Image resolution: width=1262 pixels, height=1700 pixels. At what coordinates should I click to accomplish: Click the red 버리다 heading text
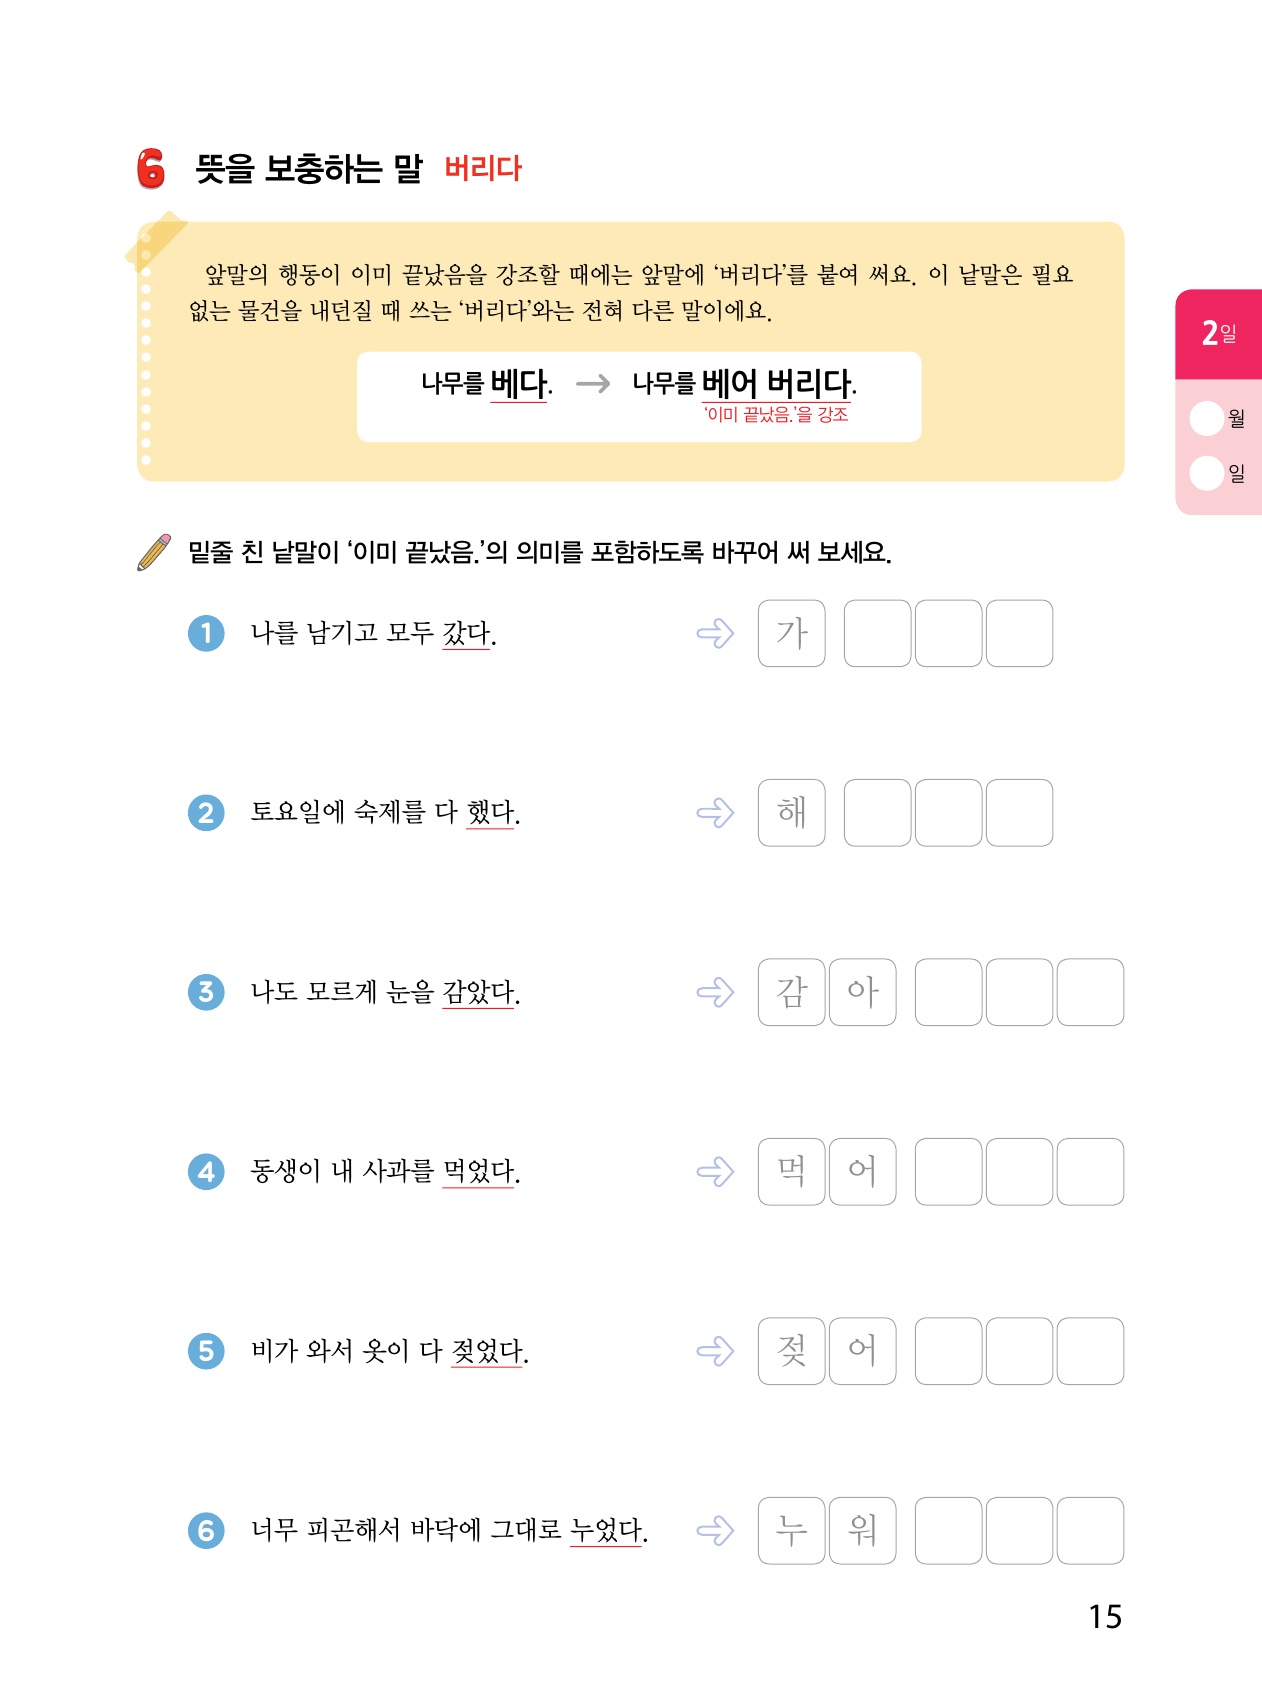[x=483, y=168]
